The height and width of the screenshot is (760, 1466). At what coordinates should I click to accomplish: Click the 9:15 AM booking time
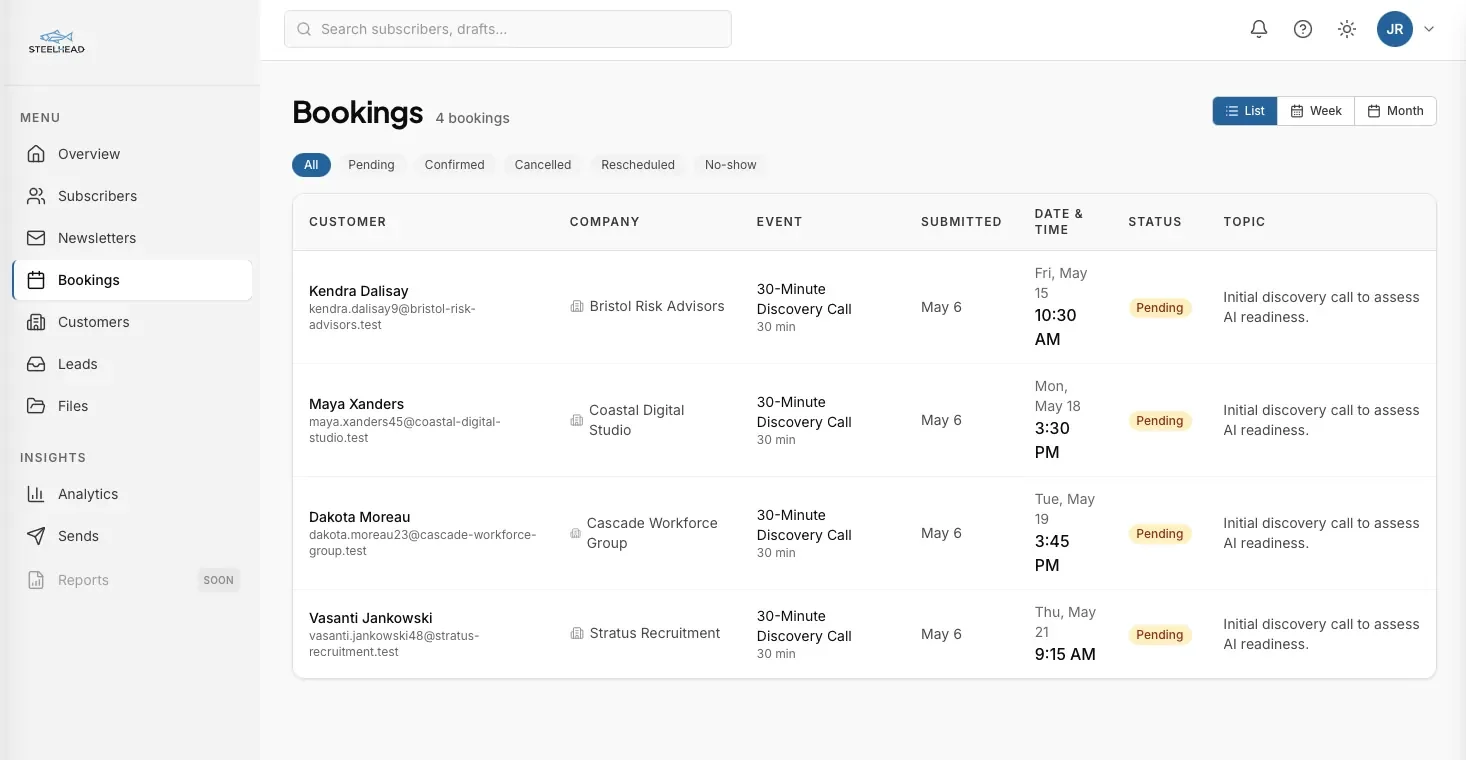point(1065,654)
